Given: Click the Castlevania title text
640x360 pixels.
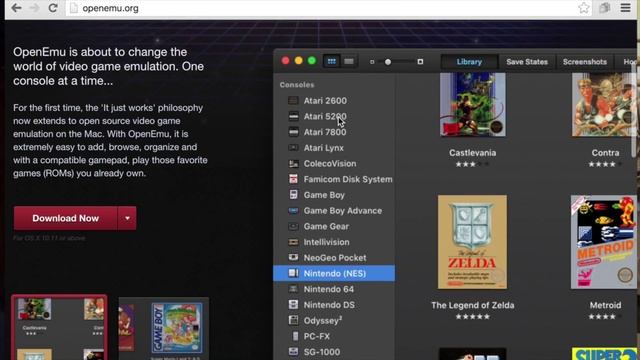Looking at the screenshot, I should coord(473,153).
